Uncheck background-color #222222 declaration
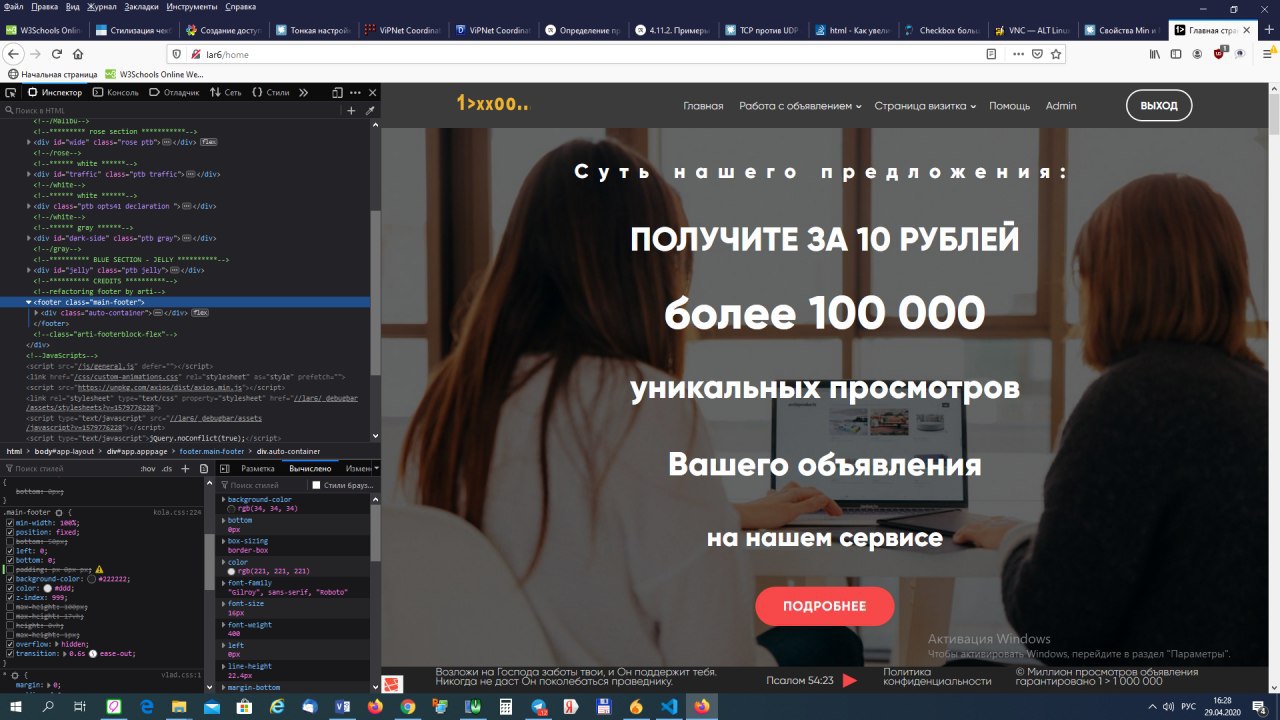Viewport: 1280px width, 720px height. [10, 579]
